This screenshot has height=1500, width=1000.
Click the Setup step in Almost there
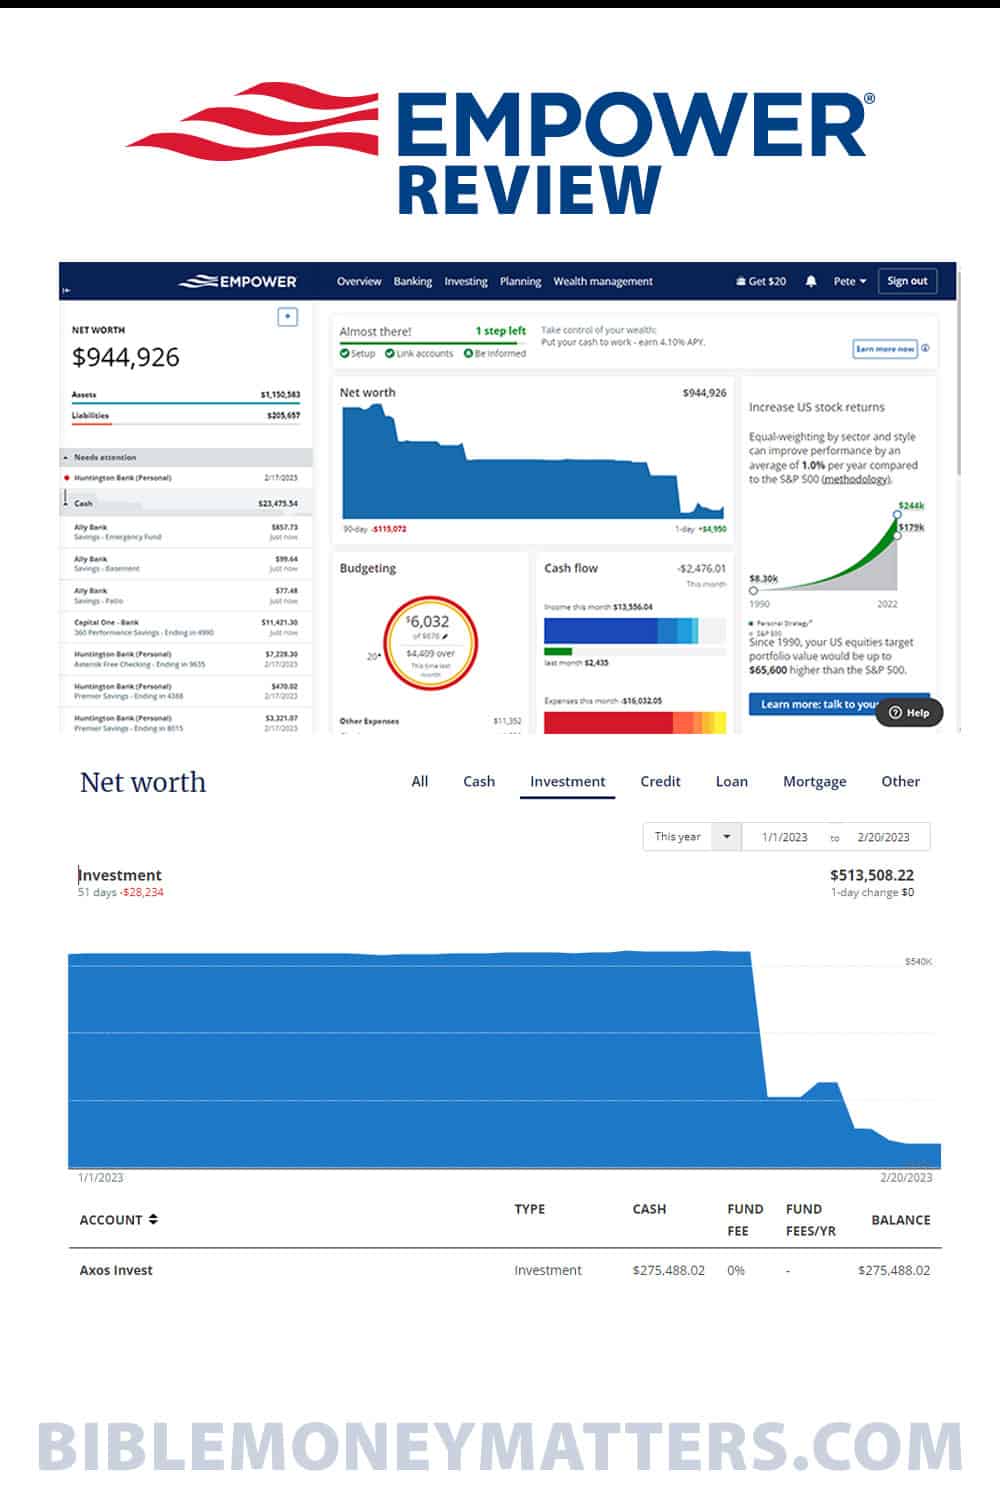pos(357,354)
